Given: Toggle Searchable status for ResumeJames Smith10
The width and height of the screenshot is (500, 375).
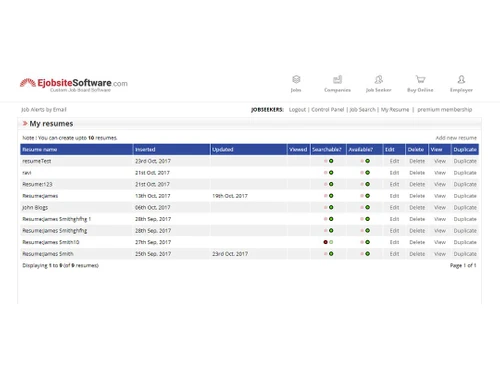Looking at the screenshot, I should click(328, 242).
